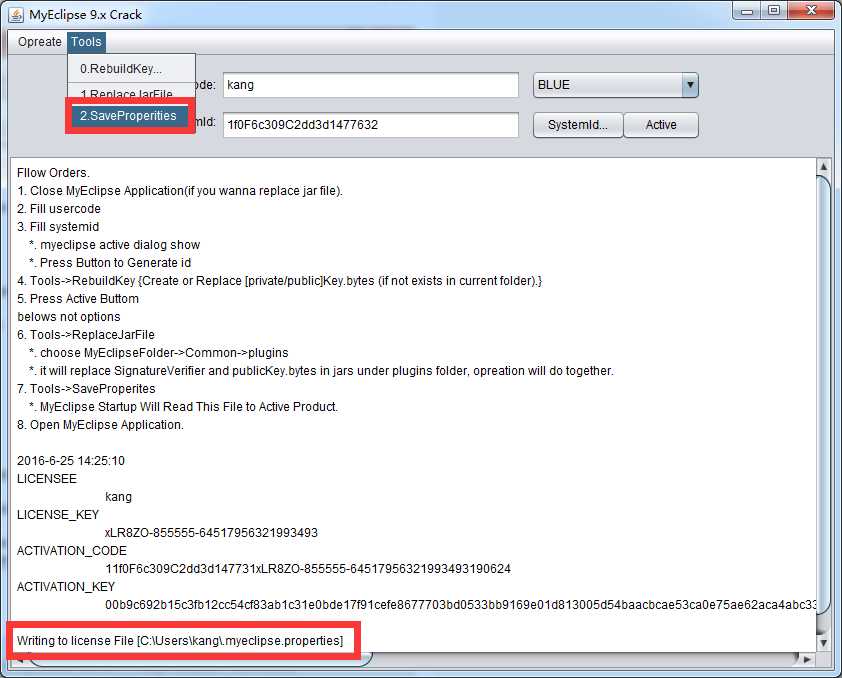
Task: Open the Opreate menu
Action: [x=39, y=42]
